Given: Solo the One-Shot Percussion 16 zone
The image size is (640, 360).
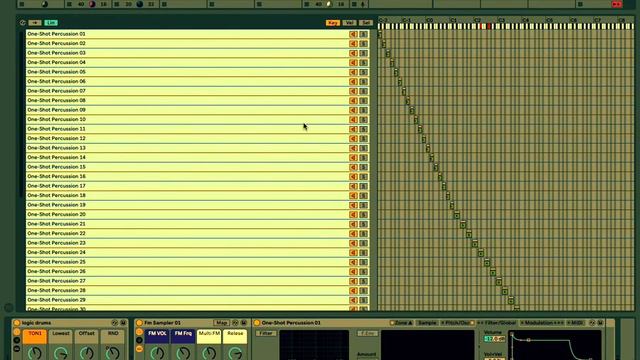Looking at the screenshot, I should [x=364, y=177].
